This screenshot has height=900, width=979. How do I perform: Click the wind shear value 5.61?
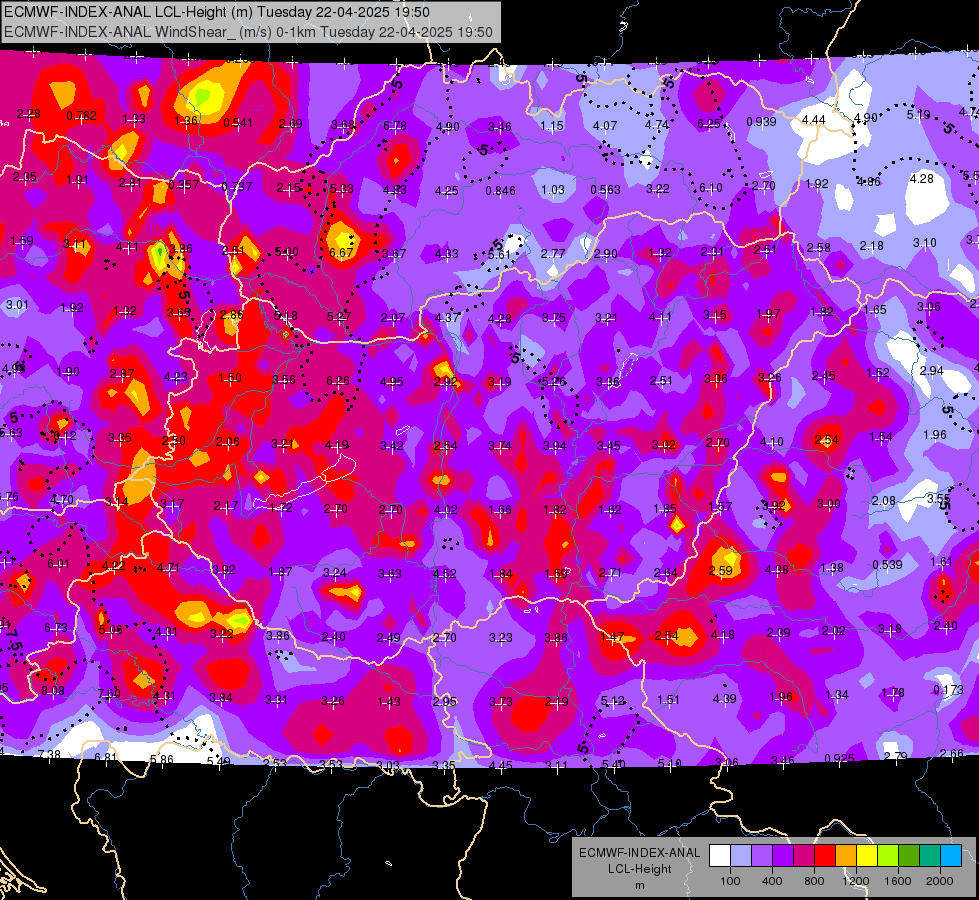tap(499, 254)
